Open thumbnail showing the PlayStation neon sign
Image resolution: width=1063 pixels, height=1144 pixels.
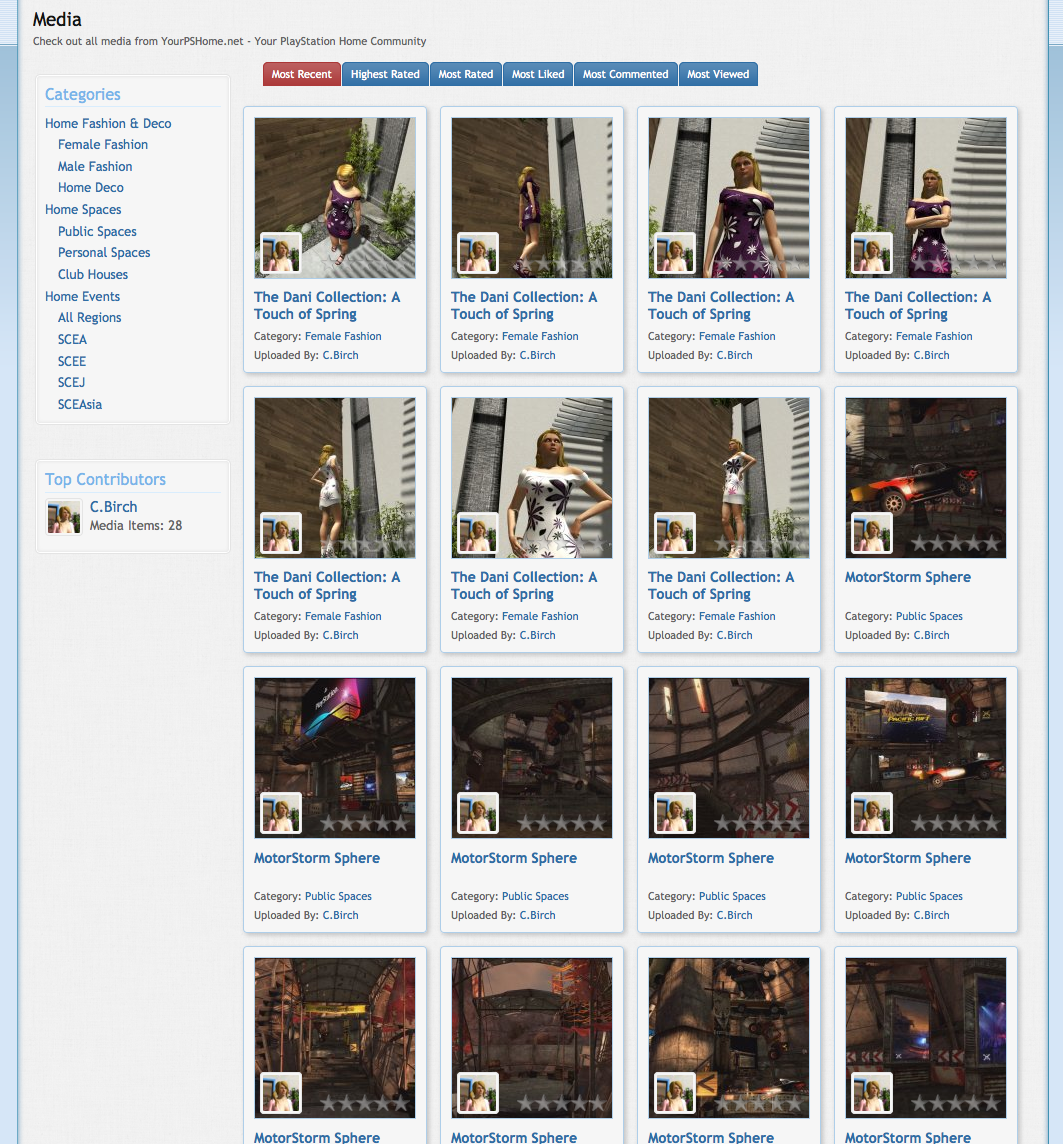[335, 758]
